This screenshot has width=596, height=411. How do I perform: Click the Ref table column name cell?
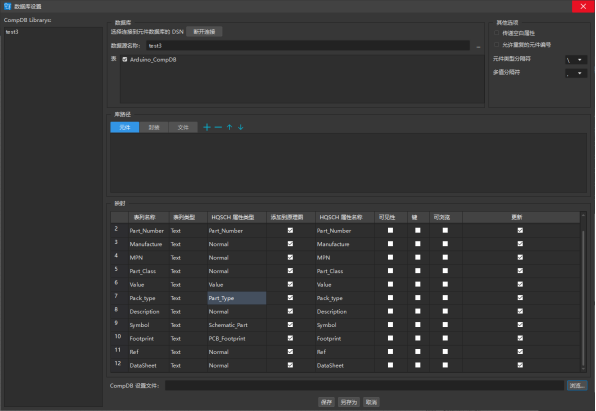pyautogui.click(x=149, y=352)
